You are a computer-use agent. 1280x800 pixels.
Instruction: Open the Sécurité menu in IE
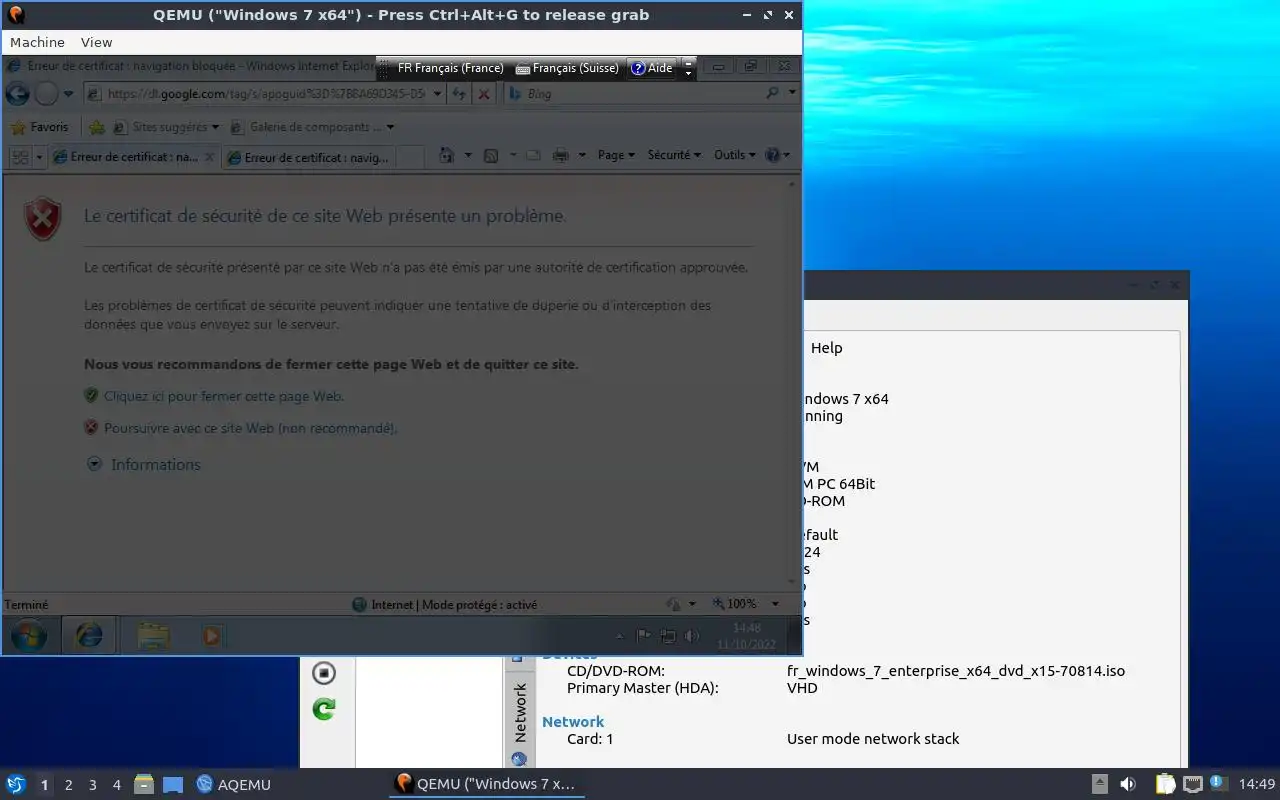[674, 155]
